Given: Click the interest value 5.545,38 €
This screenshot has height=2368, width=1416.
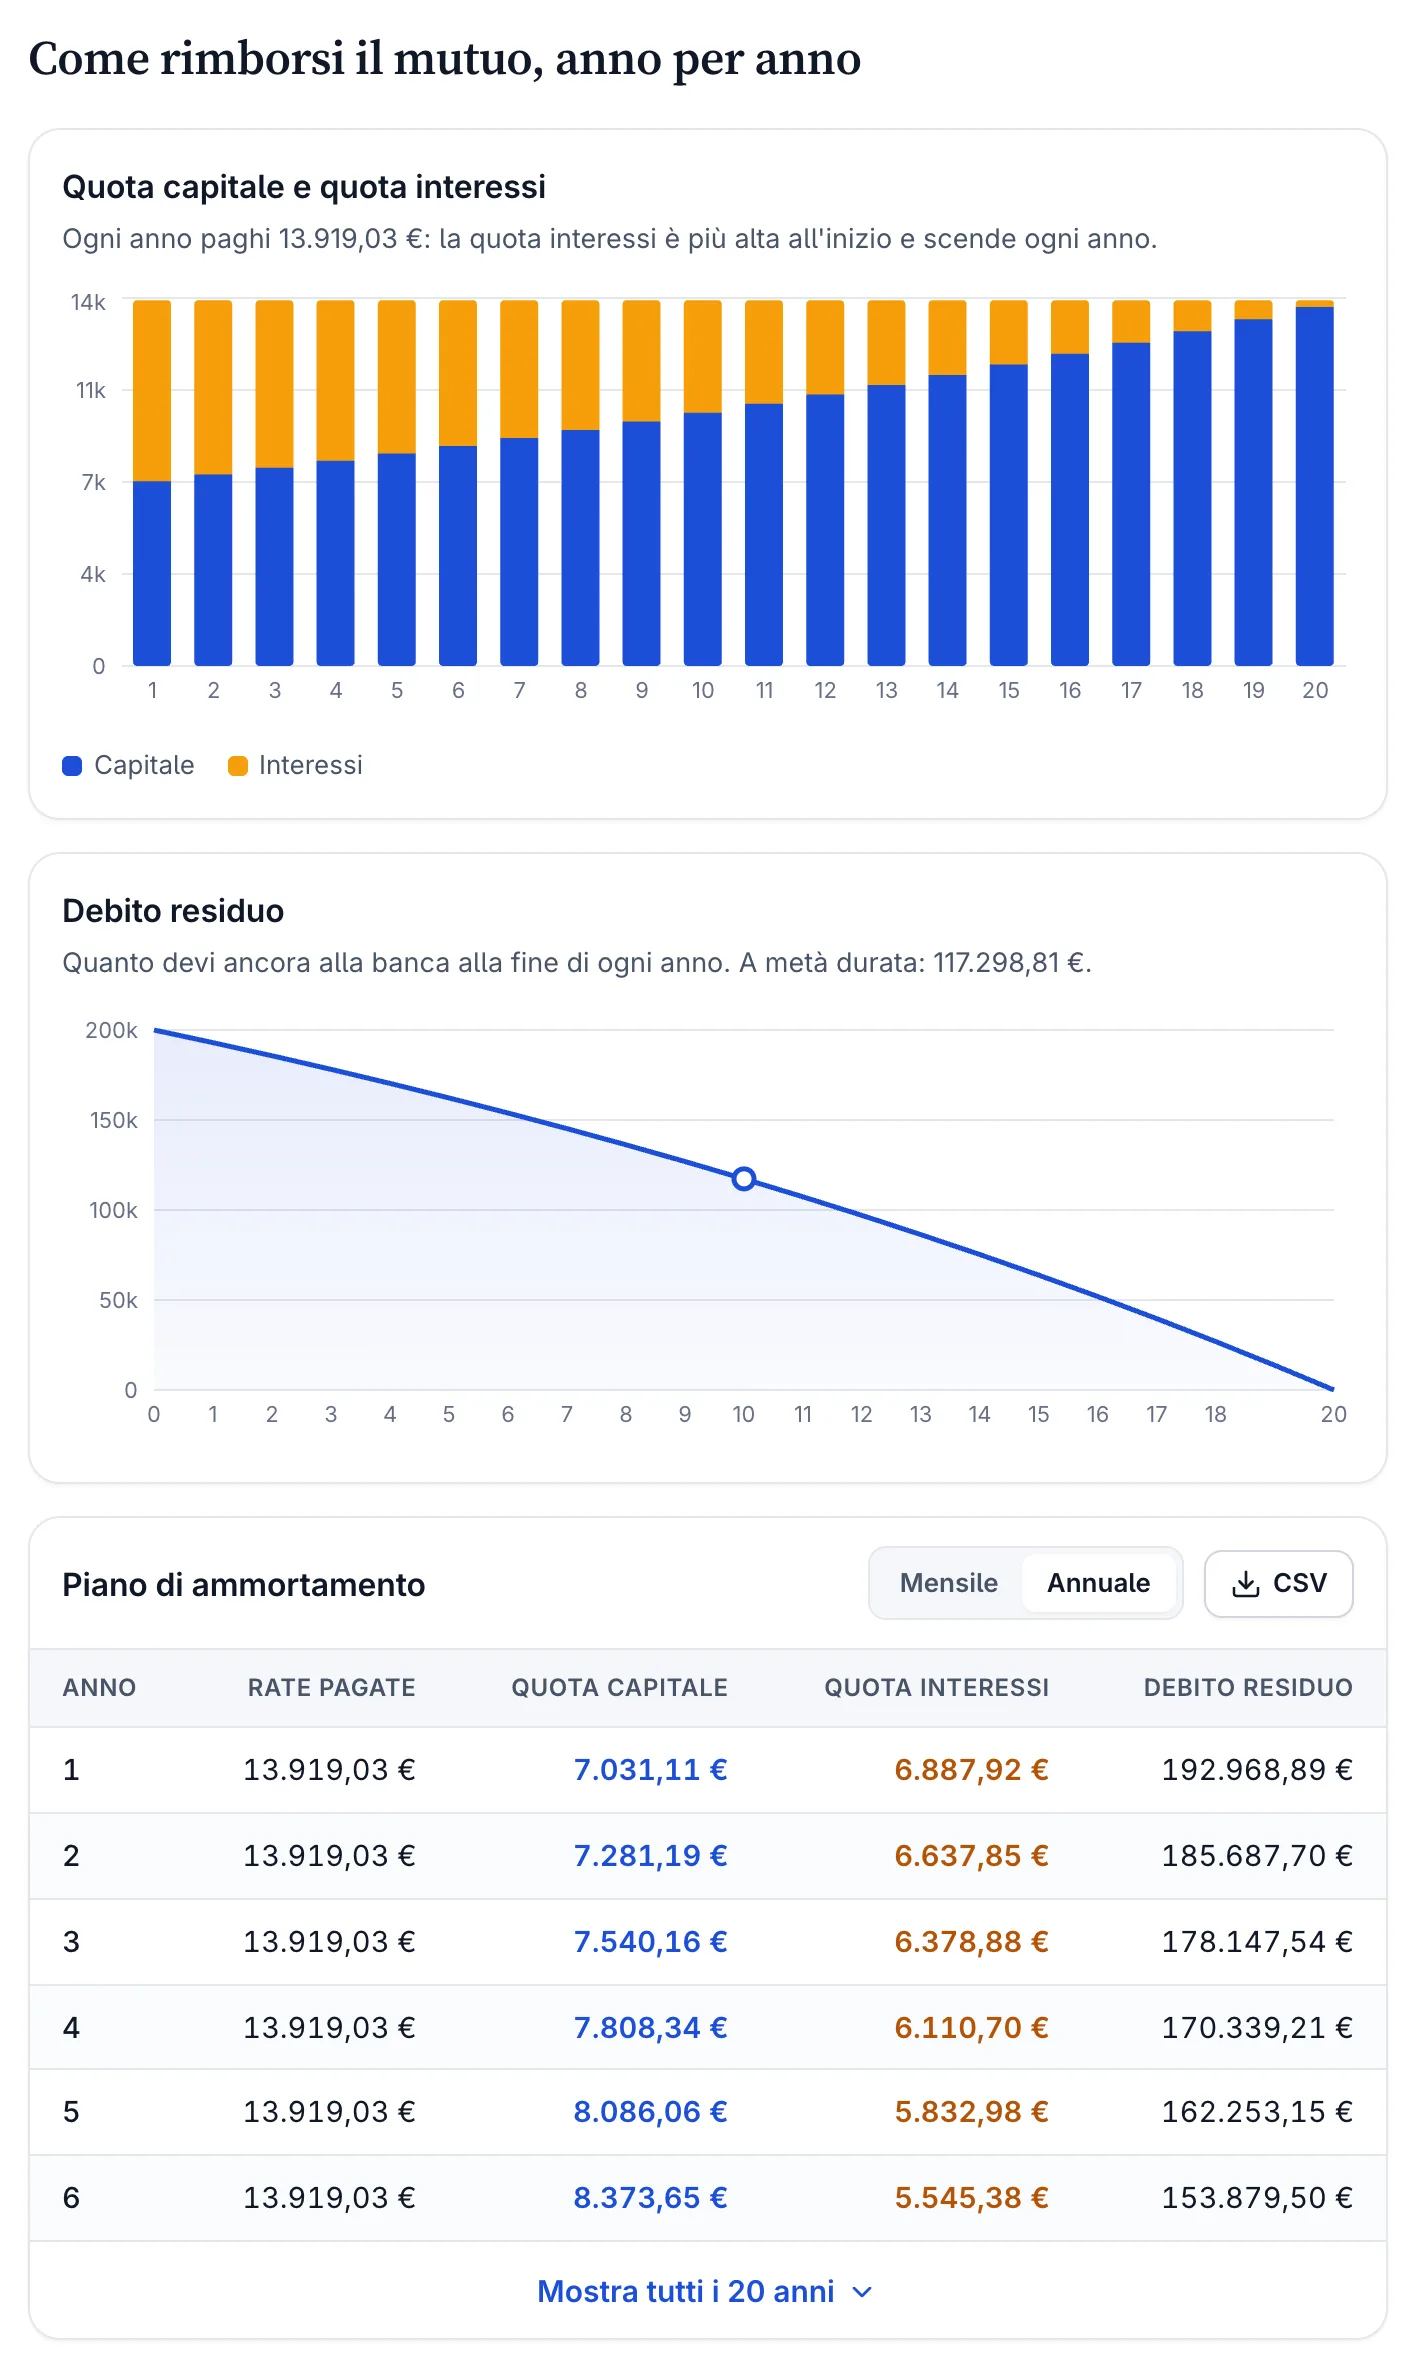Looking at the screenshot, I should point(971,2198).
